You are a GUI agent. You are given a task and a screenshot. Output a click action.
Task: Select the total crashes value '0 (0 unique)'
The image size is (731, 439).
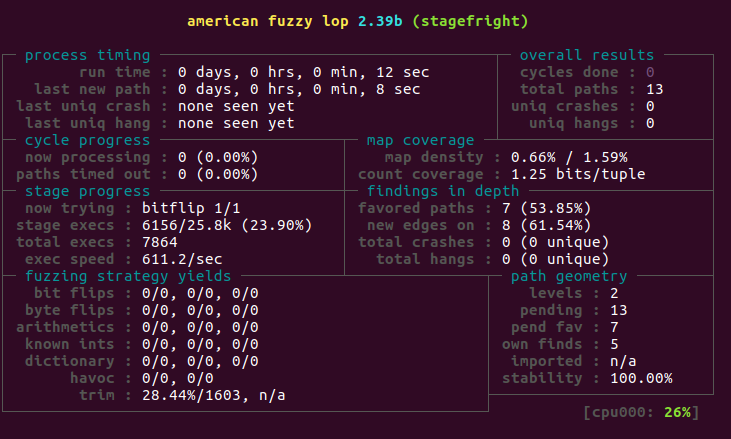pos(556,242)
